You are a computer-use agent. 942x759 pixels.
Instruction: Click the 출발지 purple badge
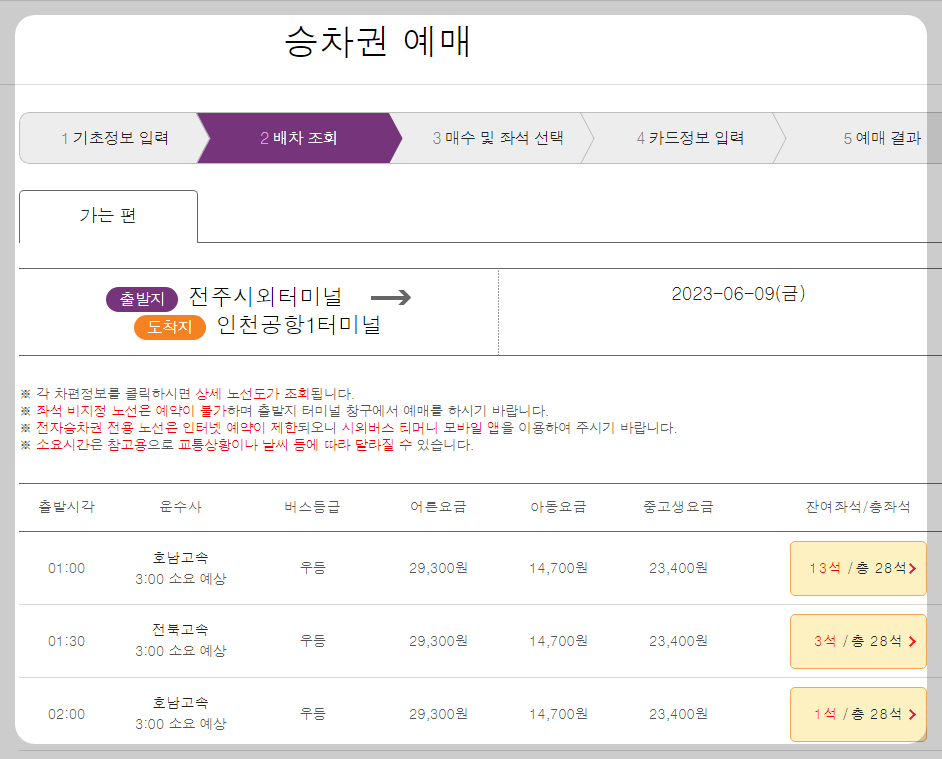pyautogui.click(x=142, y=299)
